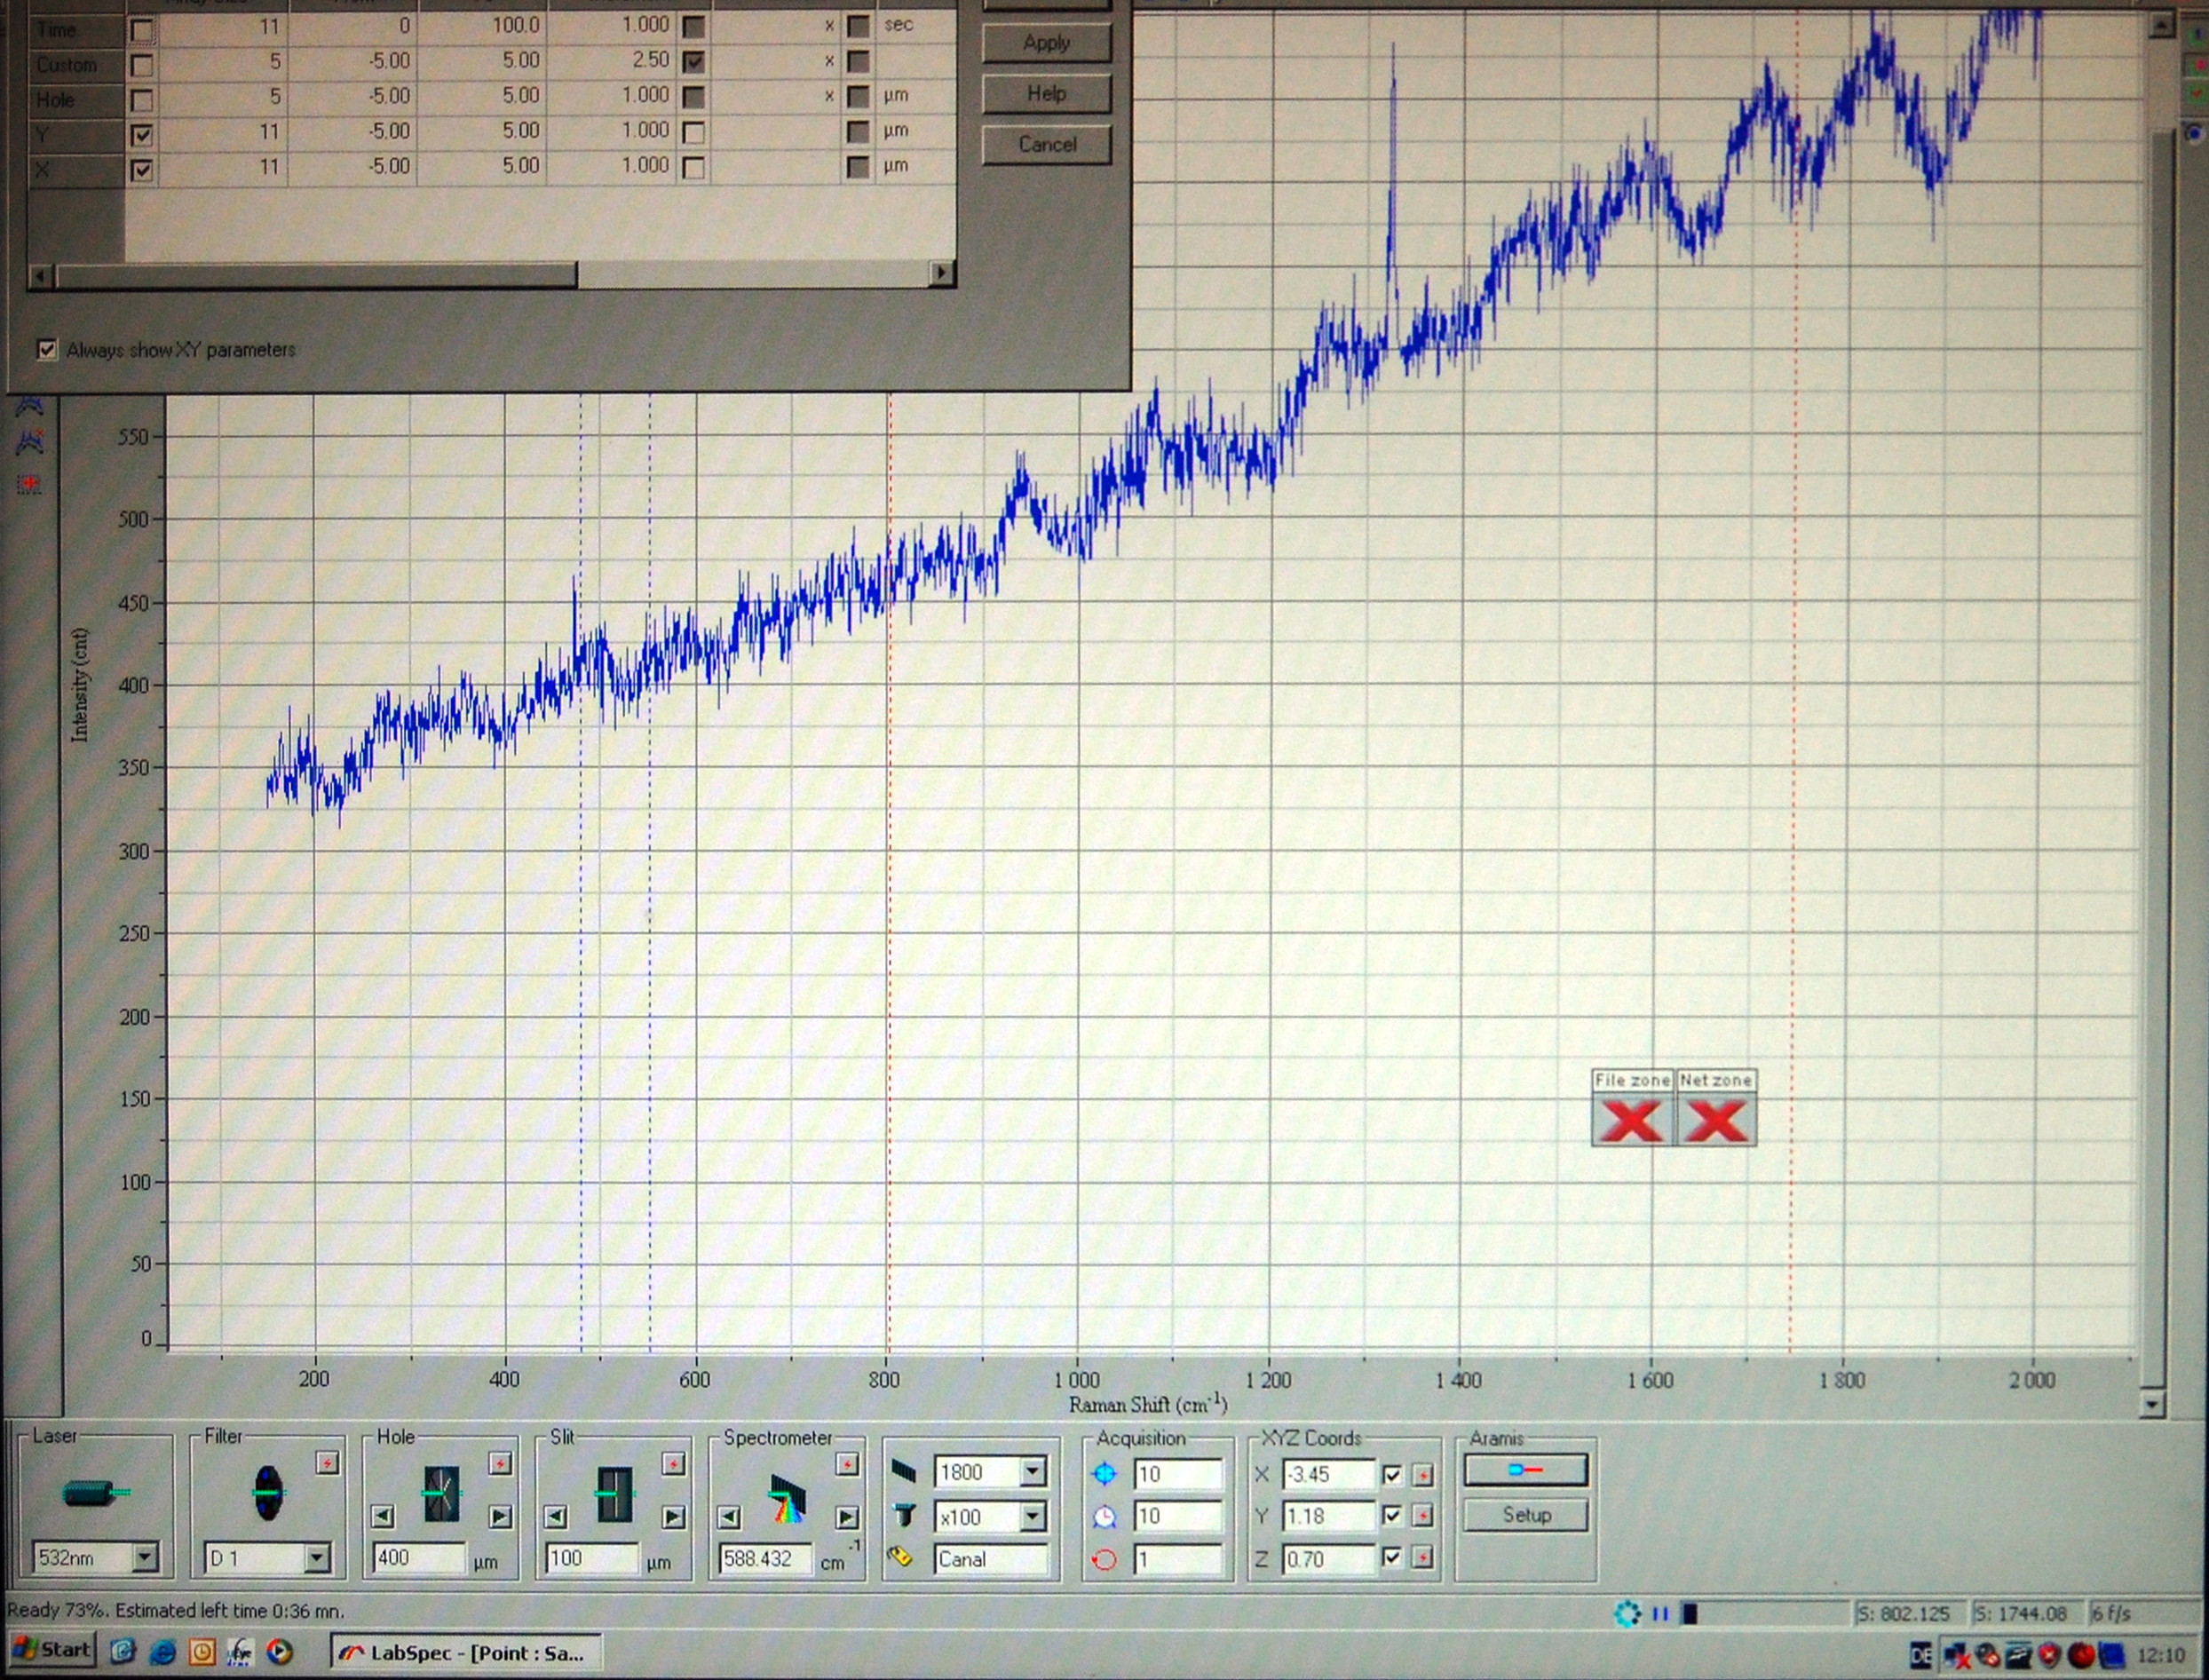Click the red reset icon next to Z coordinate
2209x1680 pixels.
click(x=1423, y=1557)
